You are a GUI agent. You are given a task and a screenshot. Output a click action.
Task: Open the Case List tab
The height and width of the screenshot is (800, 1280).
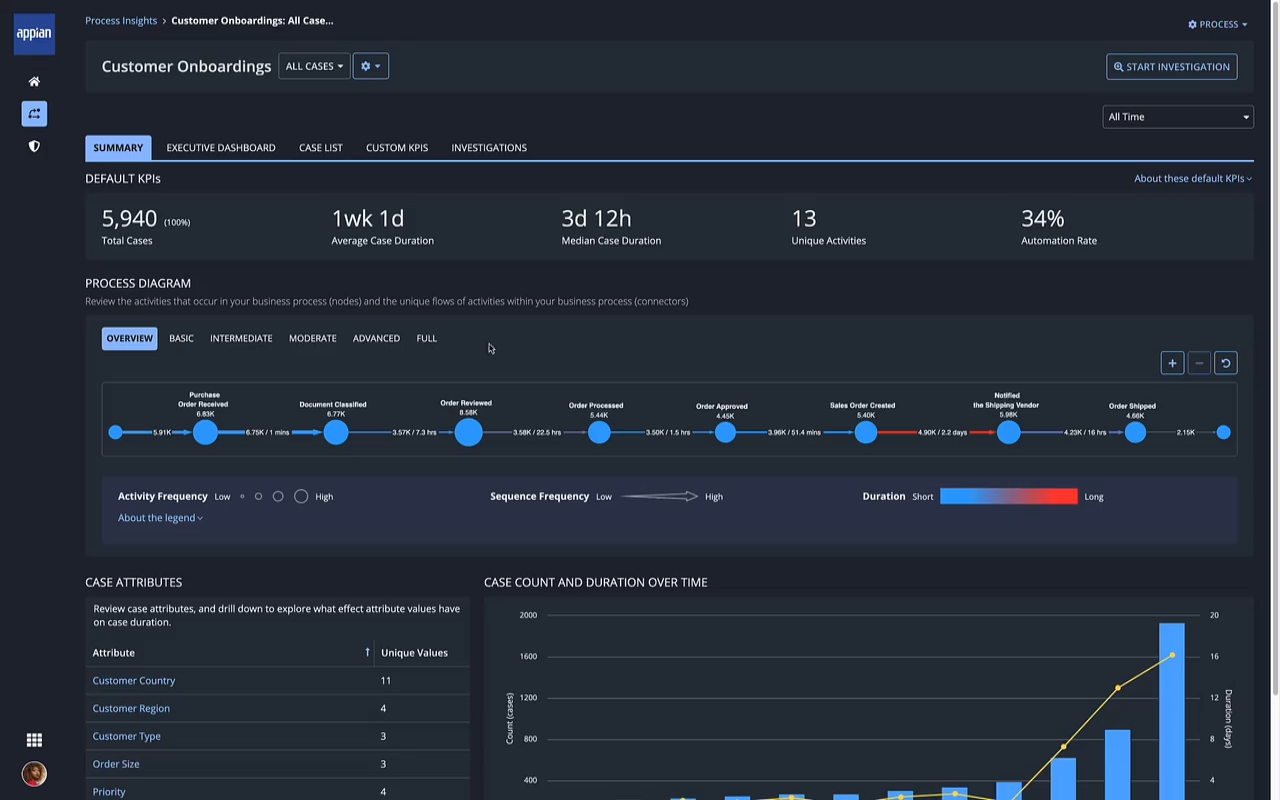[x=320, y=148]
